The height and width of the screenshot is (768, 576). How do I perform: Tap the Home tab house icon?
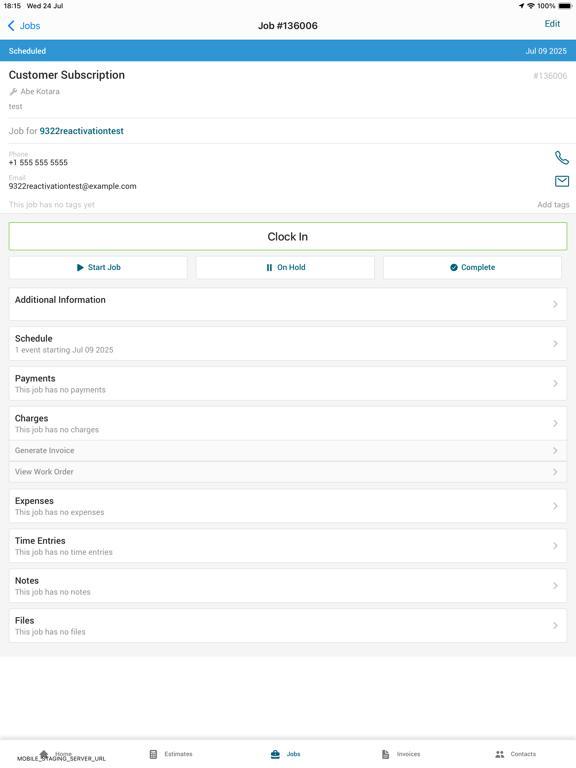44,754
